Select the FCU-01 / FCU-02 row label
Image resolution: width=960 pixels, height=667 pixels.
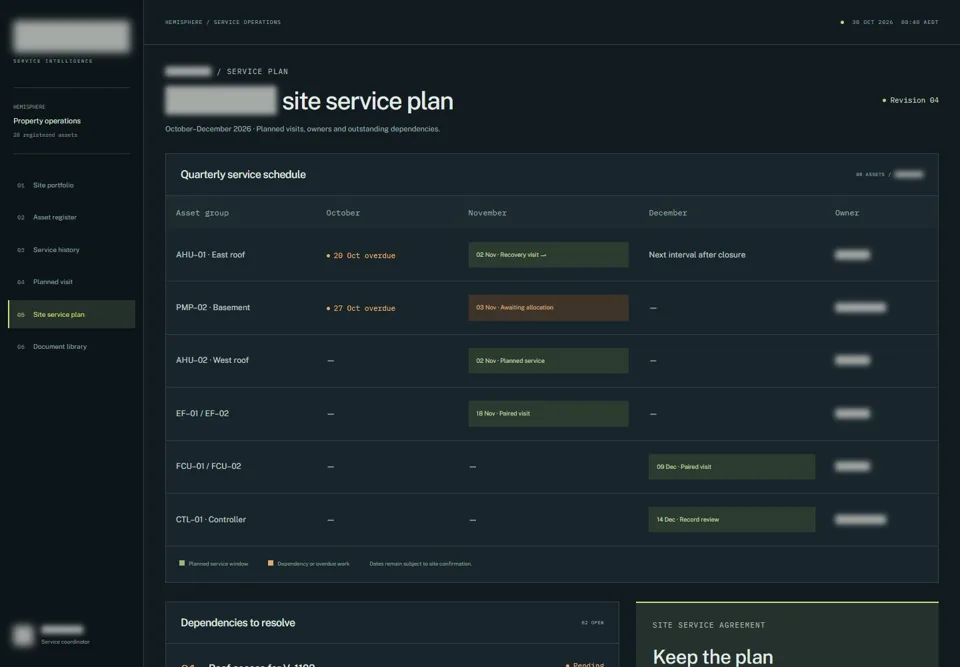(208, 466)
